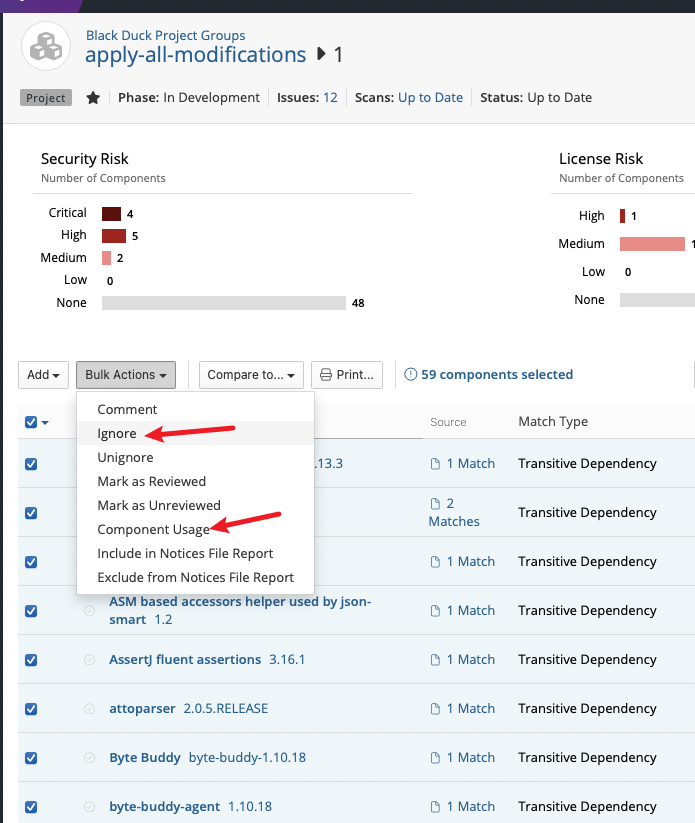695x823 pixels.
Task: Click the None security risk bar
Action: [224, 303]
